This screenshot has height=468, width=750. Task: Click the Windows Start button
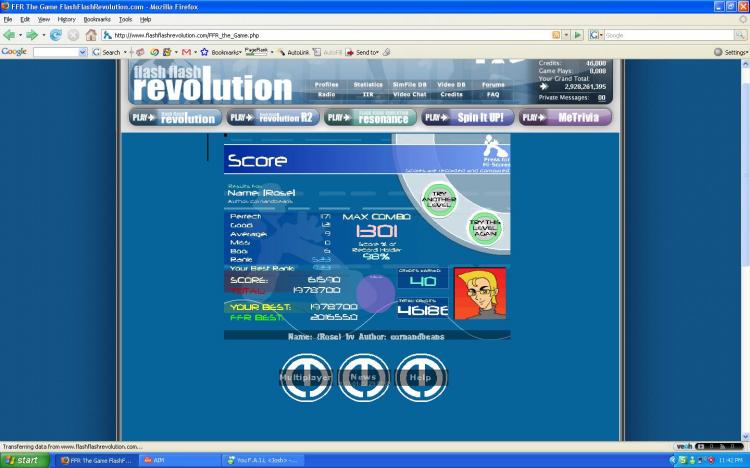pos(24,460)
